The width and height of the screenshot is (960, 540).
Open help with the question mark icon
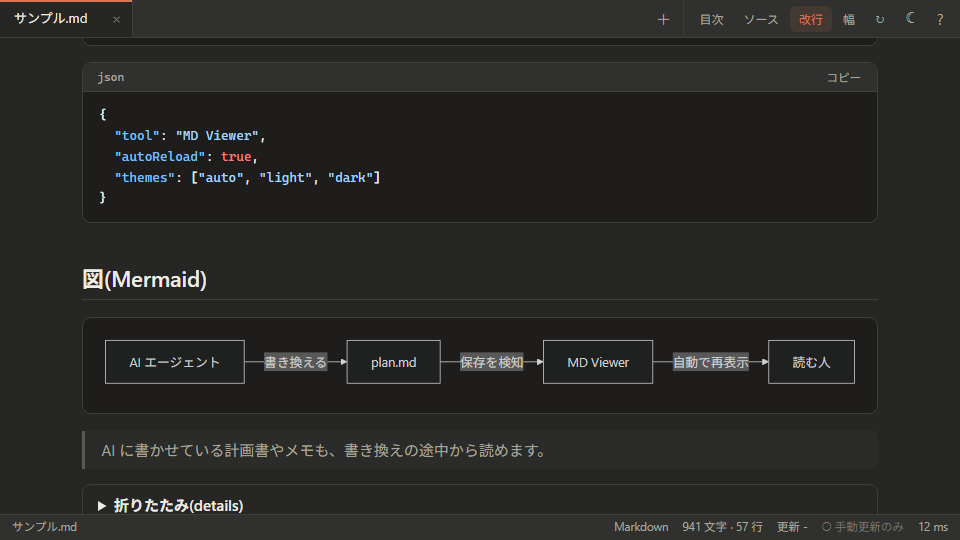940,20
